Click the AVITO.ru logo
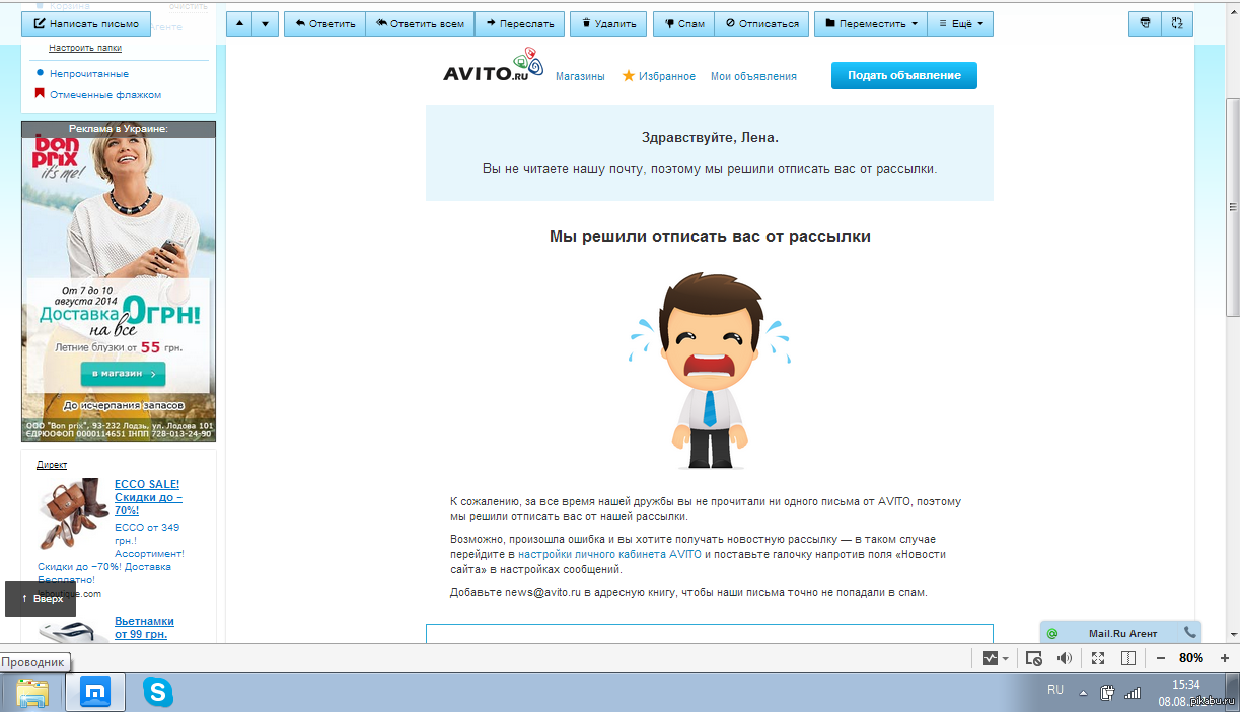 pyautogui.click(x=493, y=67)
